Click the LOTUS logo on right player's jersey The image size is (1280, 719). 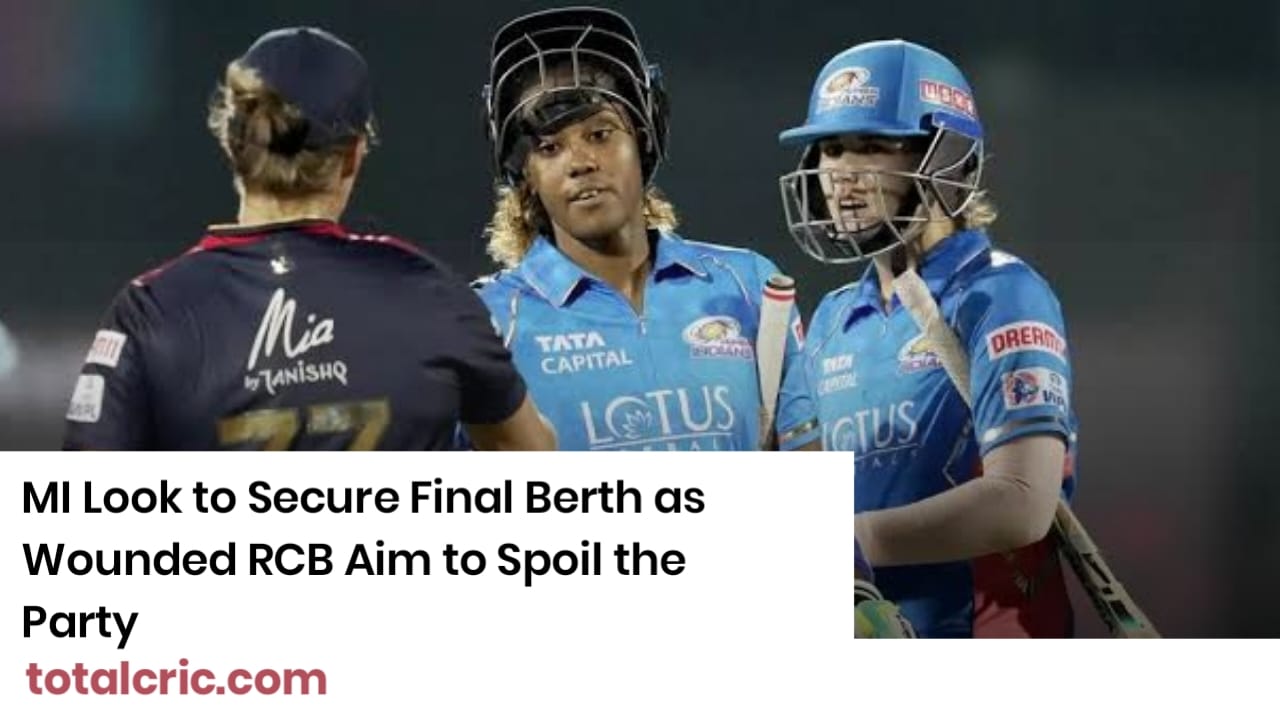870,427
